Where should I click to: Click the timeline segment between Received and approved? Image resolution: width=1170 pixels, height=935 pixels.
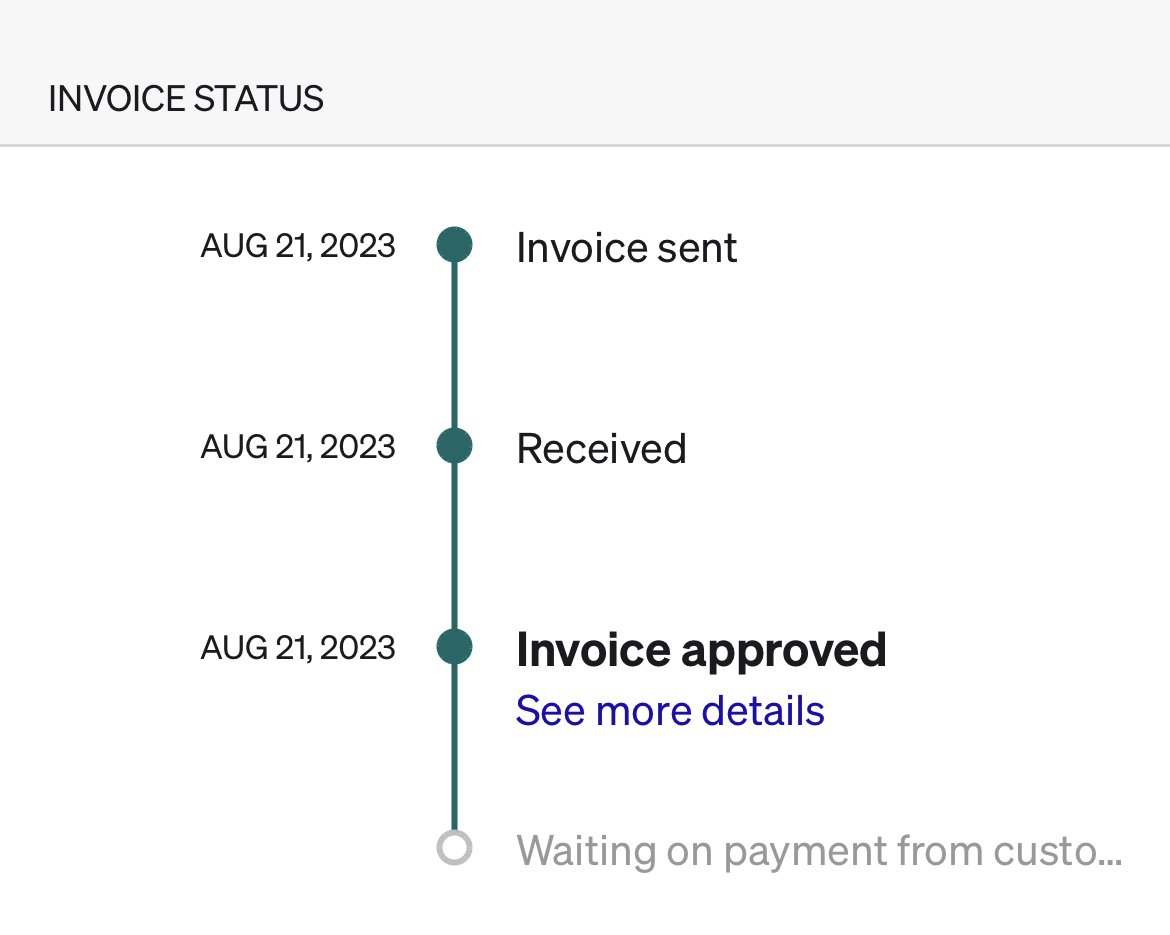click(x=455, y=546)
